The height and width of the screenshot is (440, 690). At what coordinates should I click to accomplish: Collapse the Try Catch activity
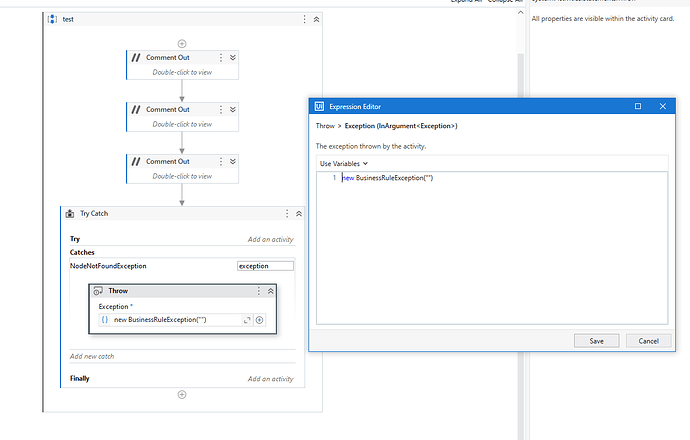click(299, 213)
